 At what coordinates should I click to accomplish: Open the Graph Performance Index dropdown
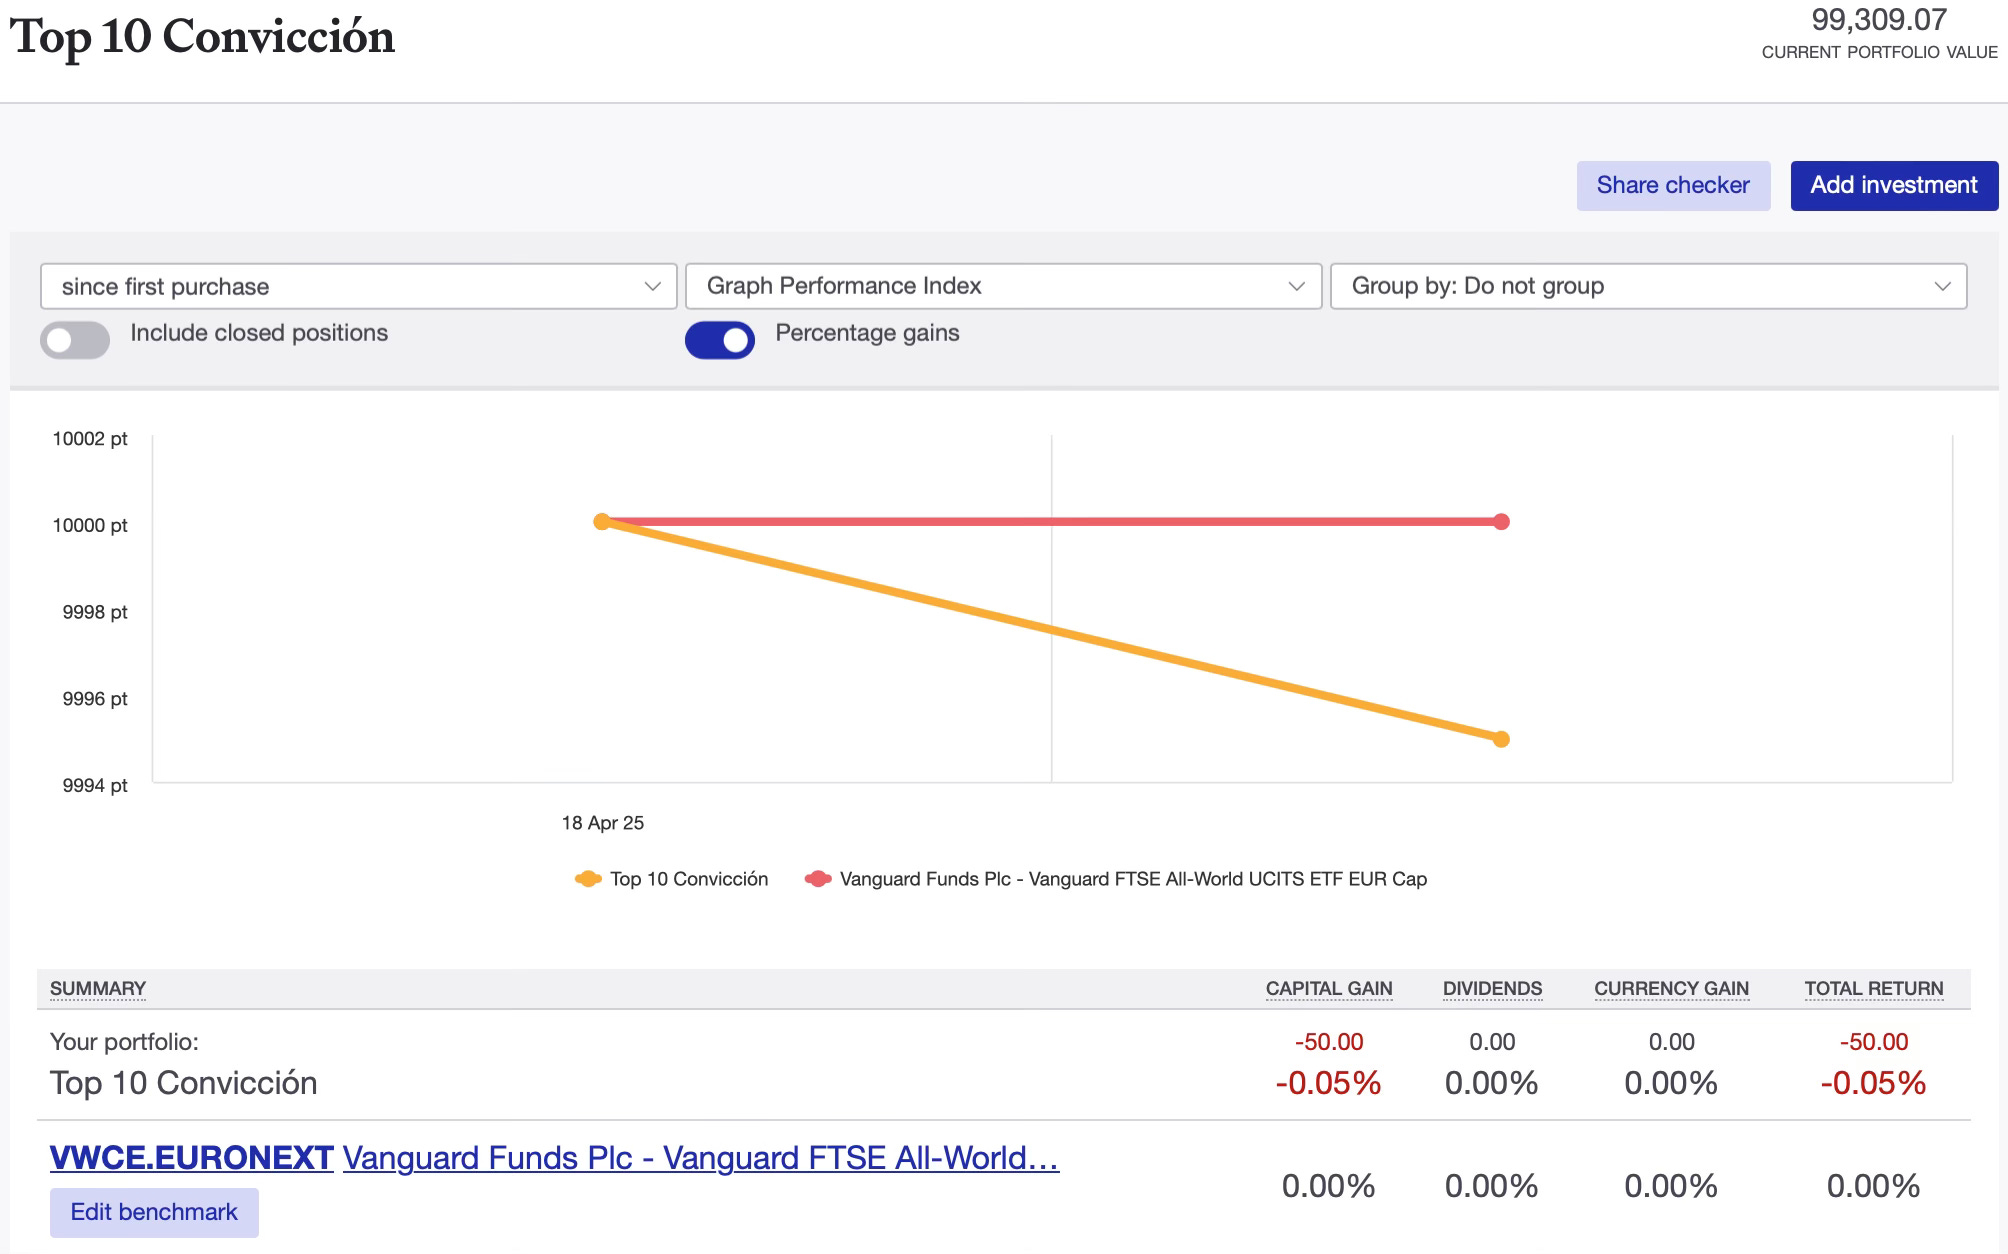click(x=1003, y=287)
